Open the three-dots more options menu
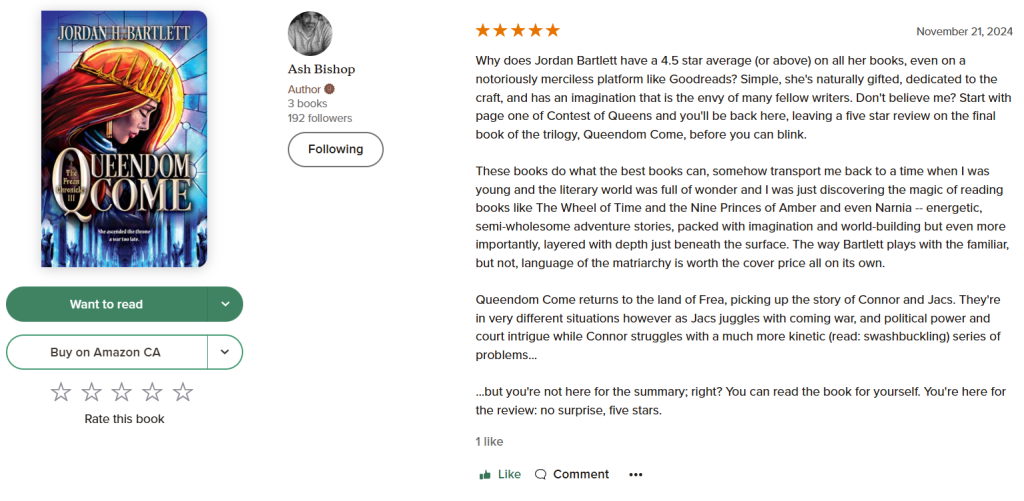Viewport: 1024px width, 501px height. pos(636,475)
